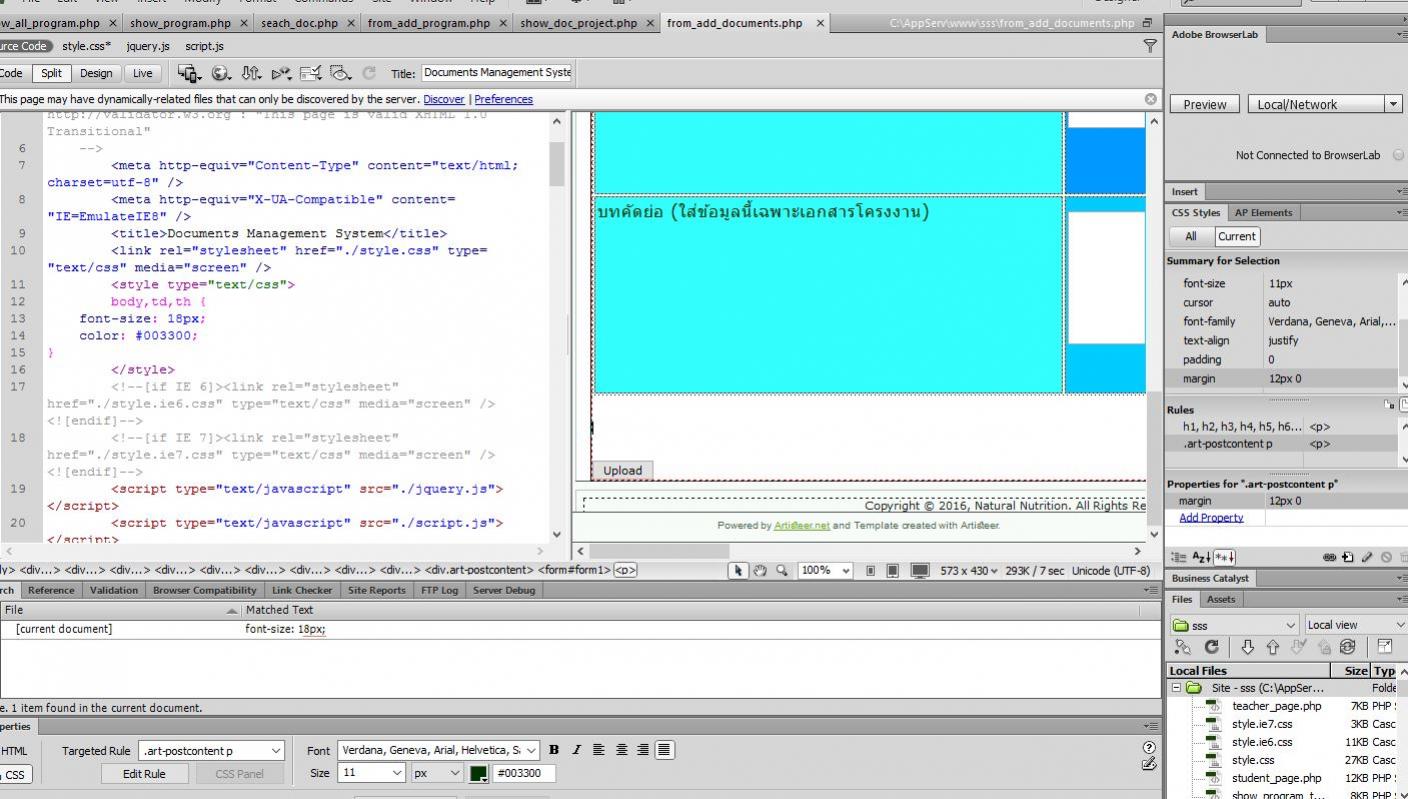Image resolution: width=1408 pixels, height=799 pixels.
Task: Click the Discover link
Action: 444,99
